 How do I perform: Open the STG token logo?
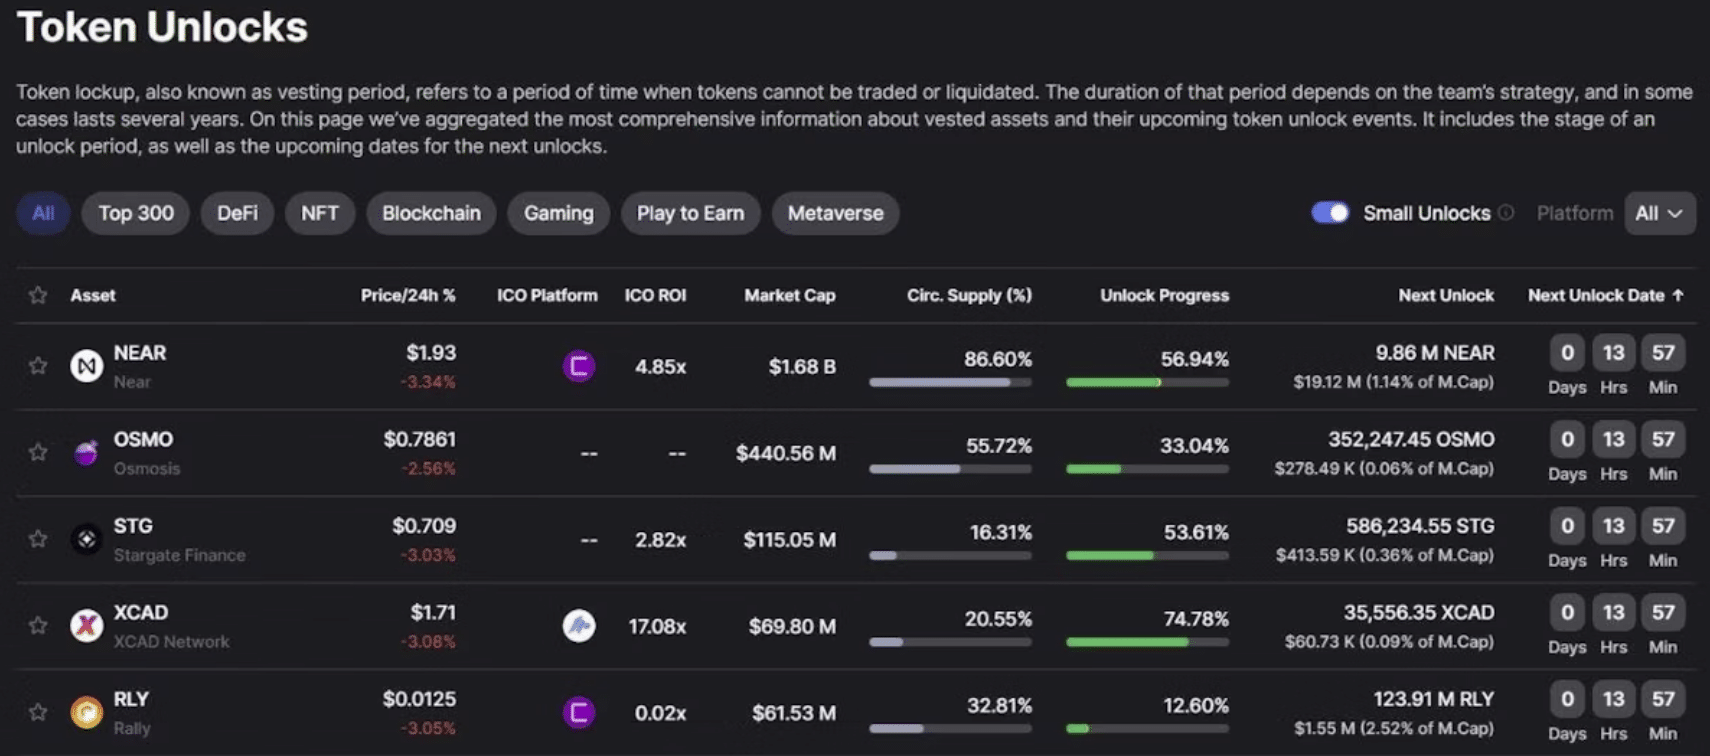click(87, 539)
